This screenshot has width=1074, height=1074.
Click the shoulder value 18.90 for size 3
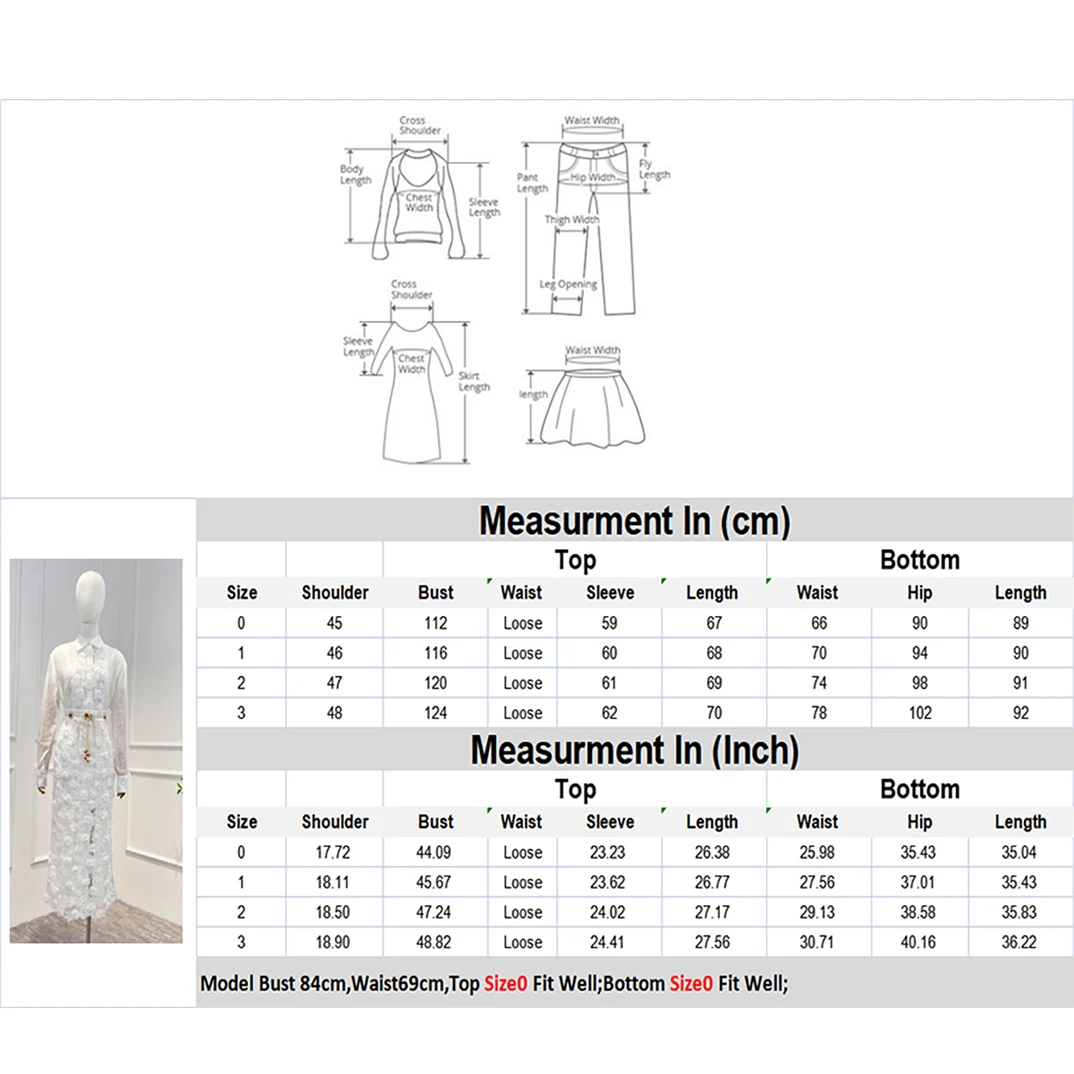pos(333,943)
